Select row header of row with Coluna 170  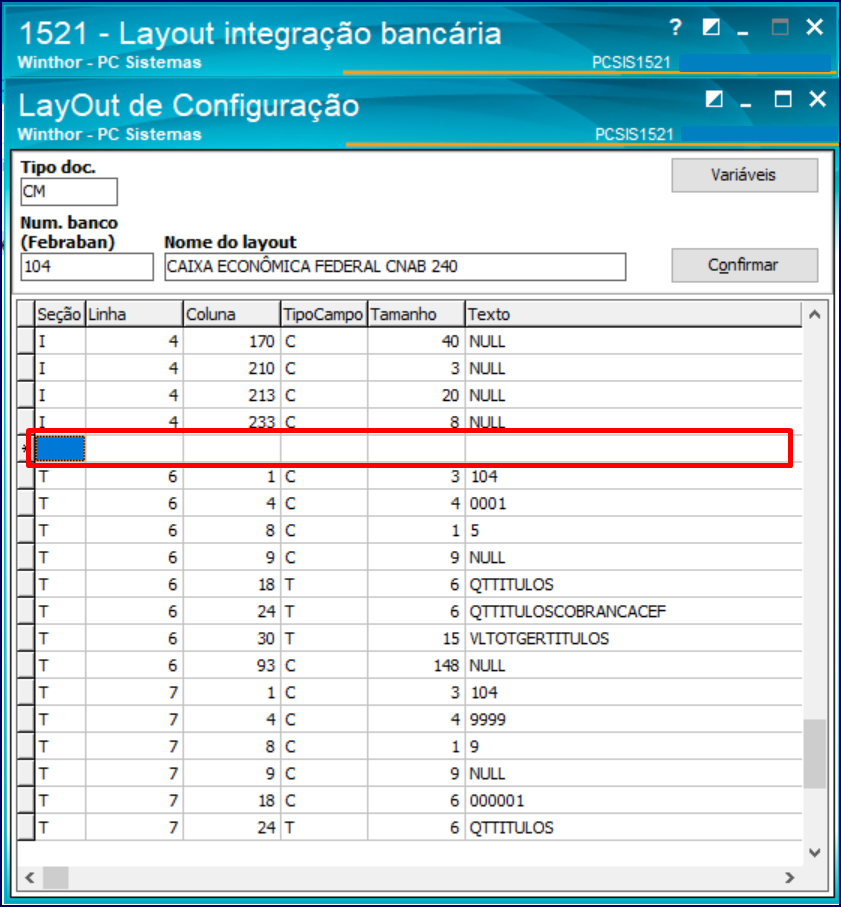tap(26, 341)
